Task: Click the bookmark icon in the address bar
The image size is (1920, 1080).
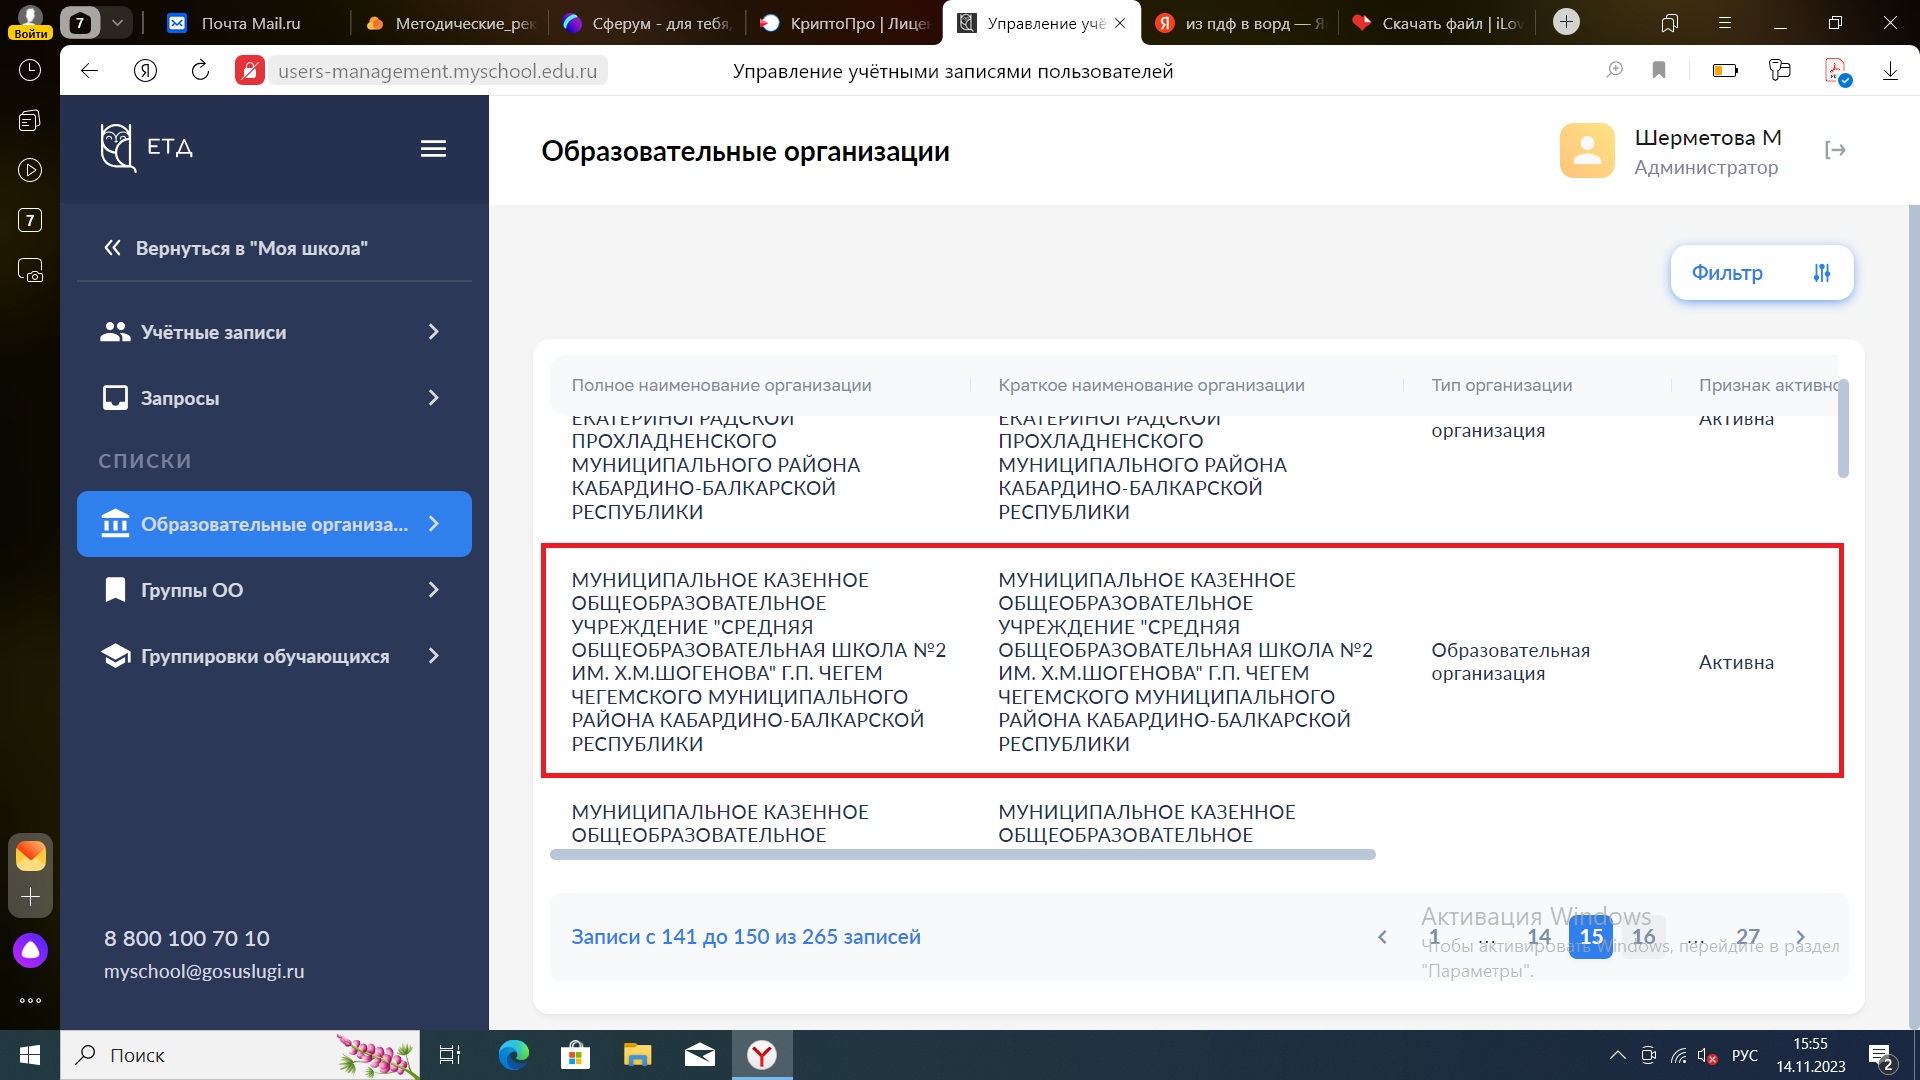Action: pyautogui.click(x=1659, y=70)
